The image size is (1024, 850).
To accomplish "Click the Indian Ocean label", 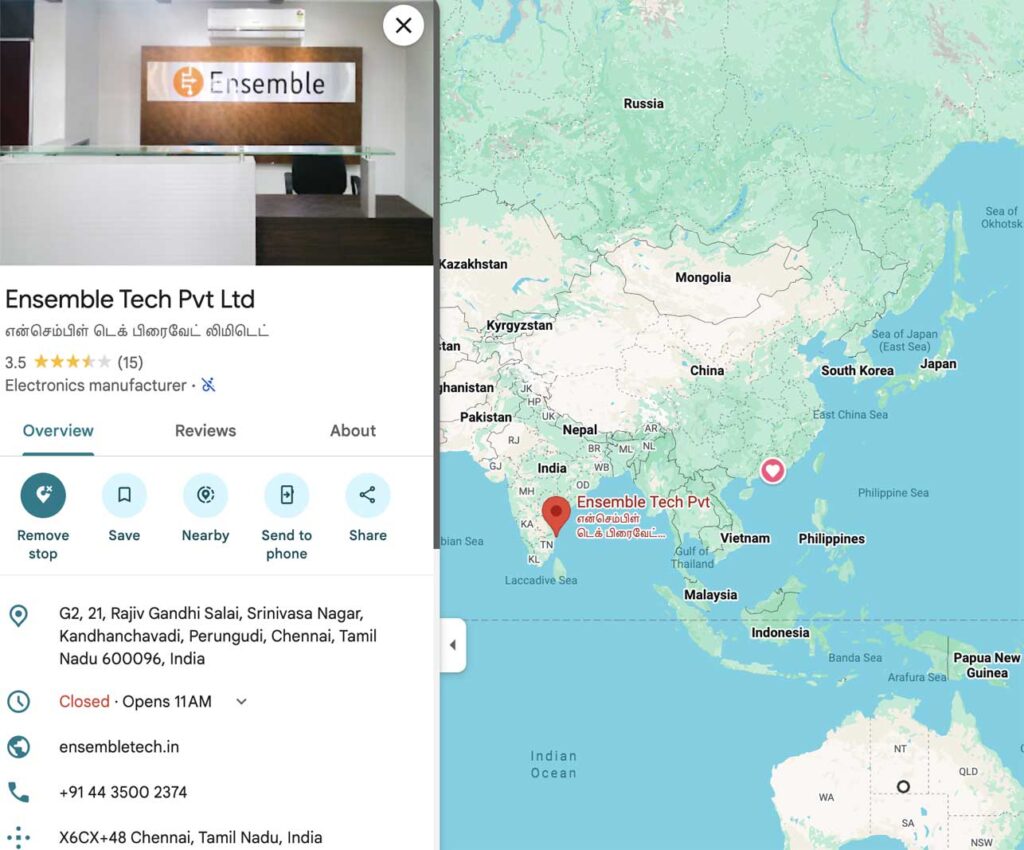I will (553, 764).
